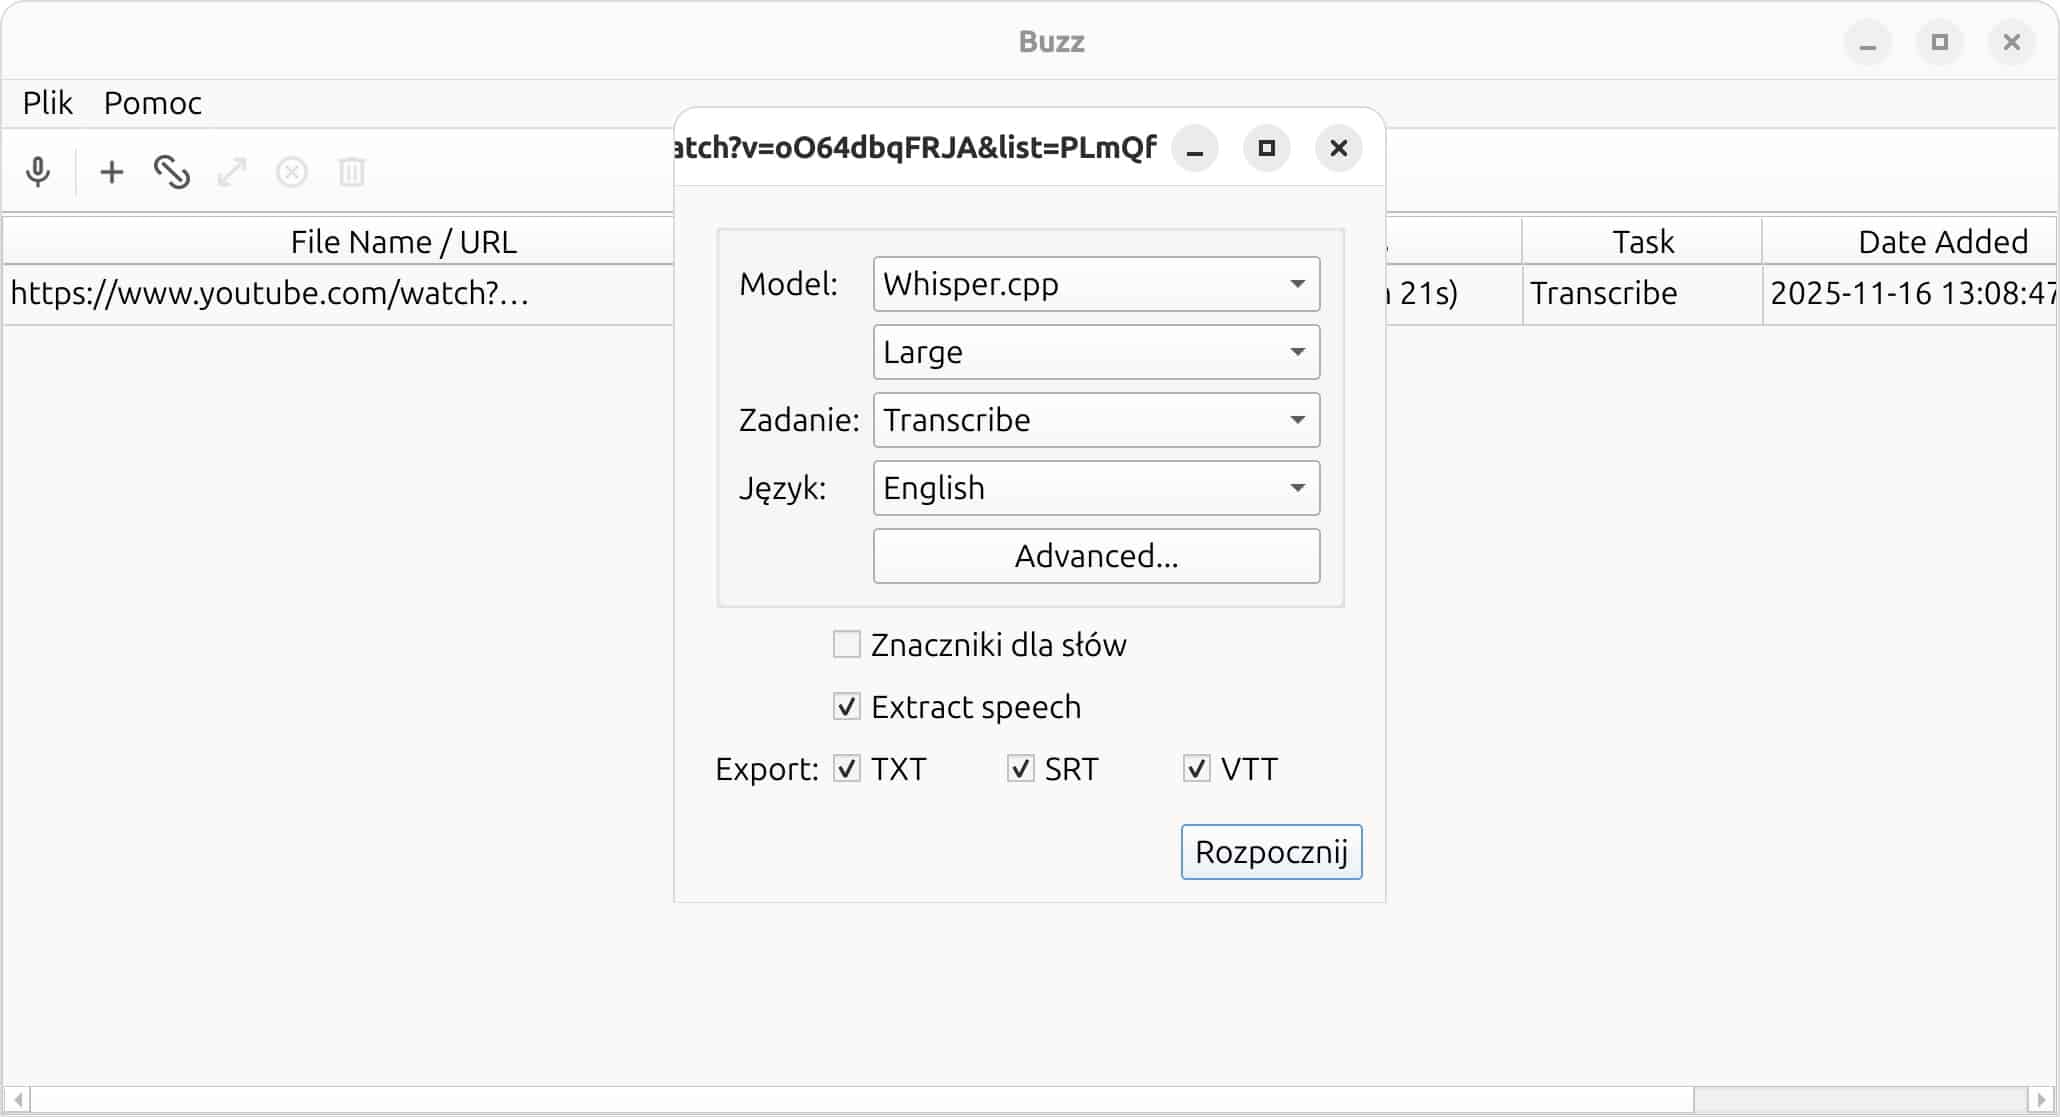This screenshot has width=2060, height=1117.
Task: Enable Znaczniki dla słów checkbox
Action: pos(847,644)
